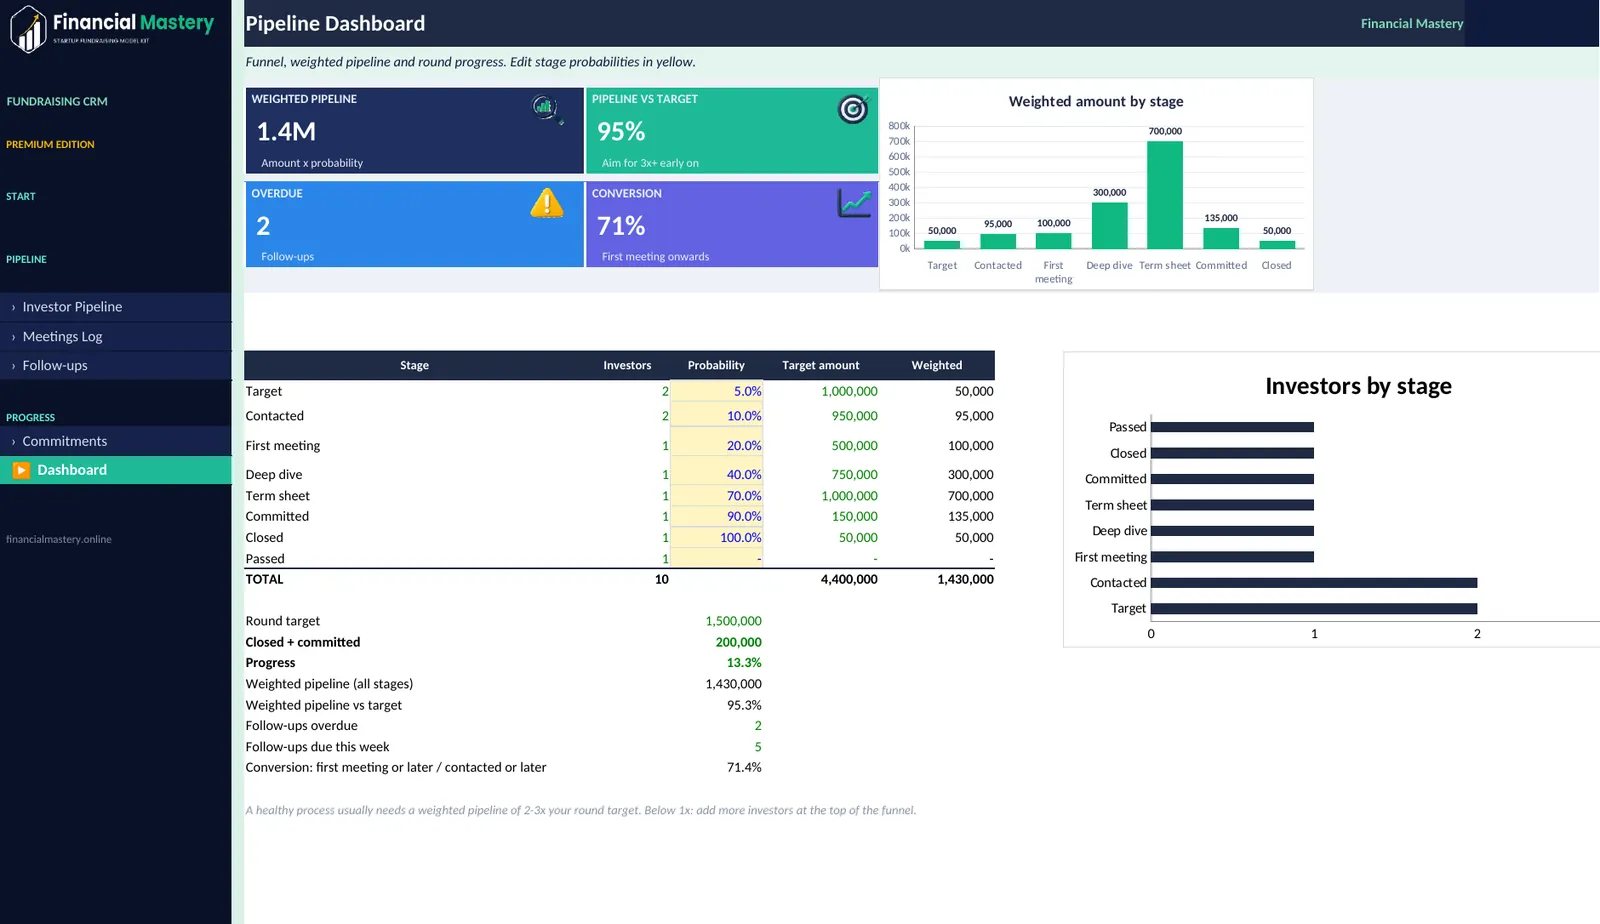Screen dimensions: 1600x924
Task: Click the overdue warning triangle icon
Action: pyautogui.click(x=546, y=203)
